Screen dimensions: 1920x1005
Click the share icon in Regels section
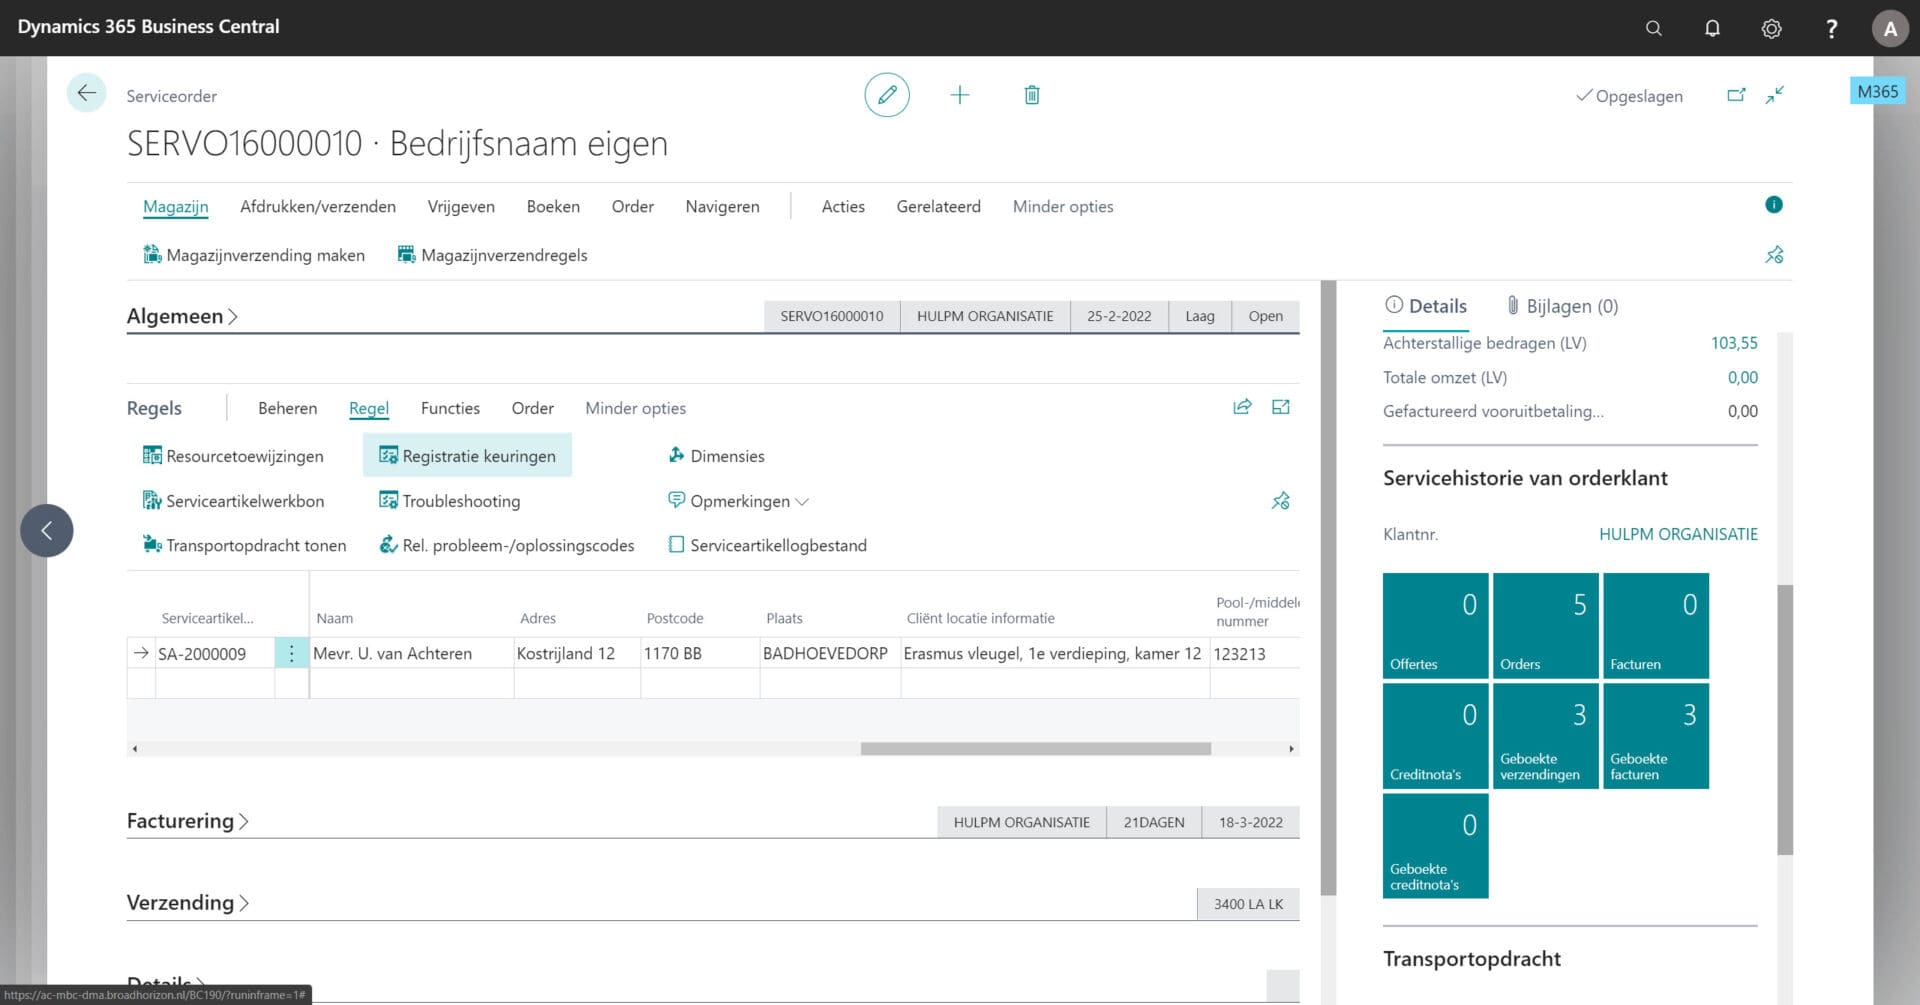point(1242,407)
